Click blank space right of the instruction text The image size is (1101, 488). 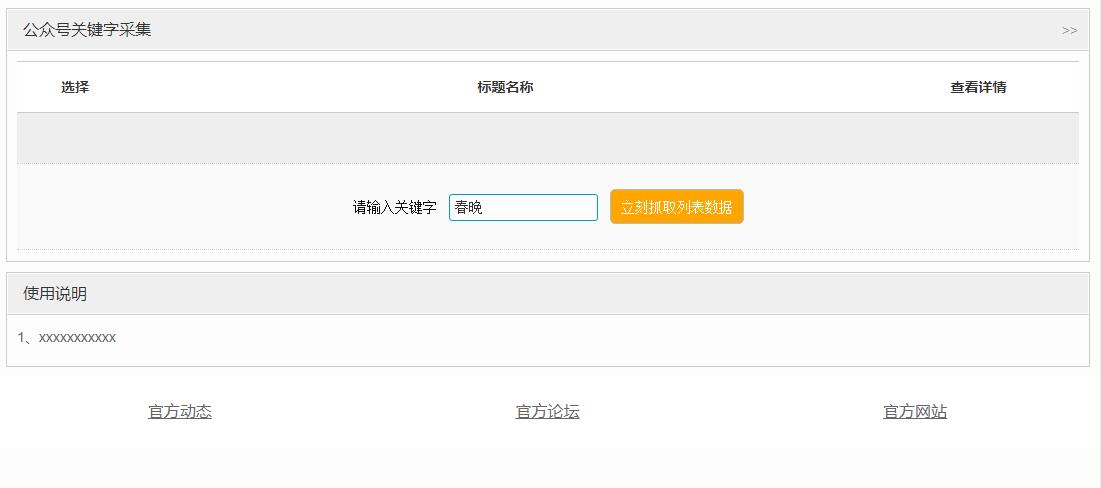pyautogui.click(x=600, y=338)
